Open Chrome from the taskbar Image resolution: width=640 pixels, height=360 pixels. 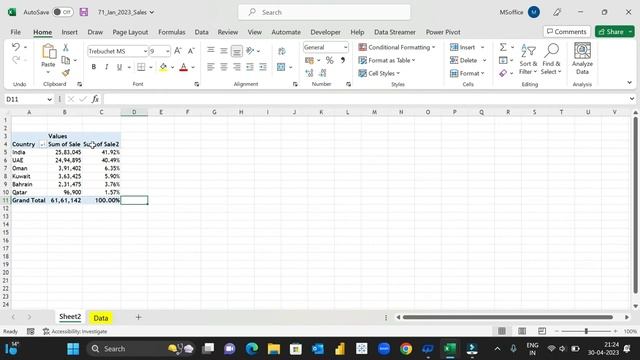point(406,349)
